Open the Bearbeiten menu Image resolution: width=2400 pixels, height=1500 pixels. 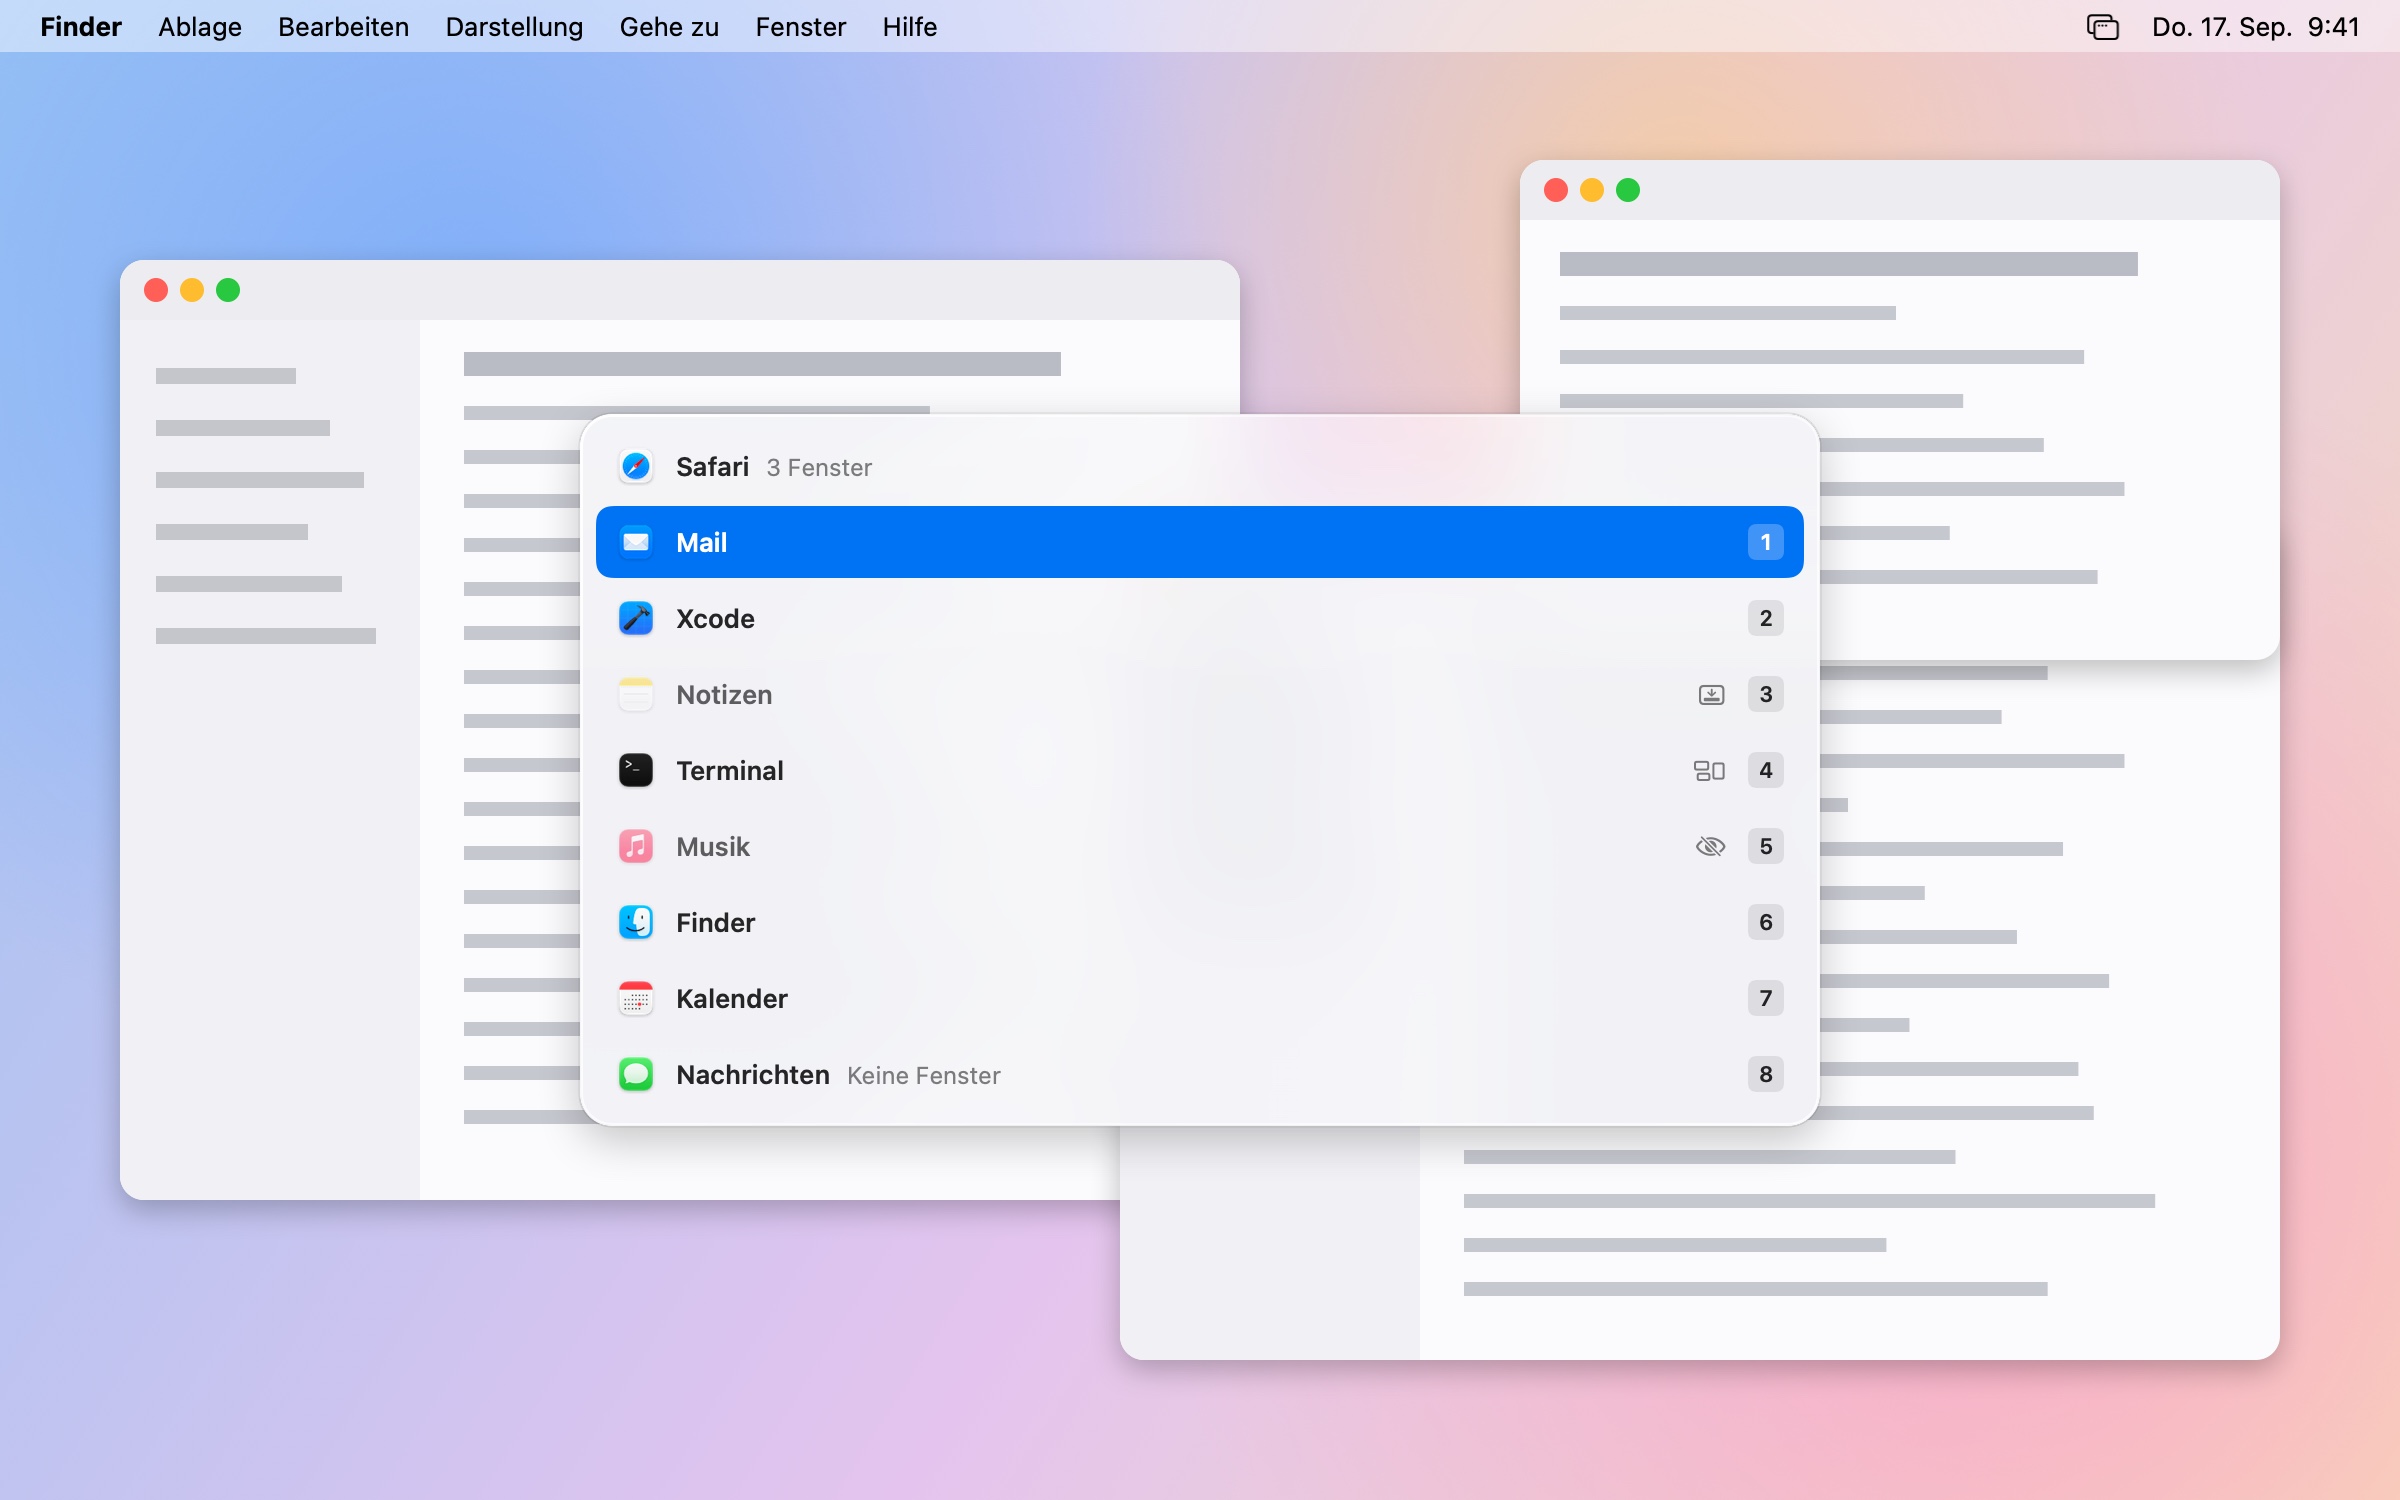[x=344, y=27]
